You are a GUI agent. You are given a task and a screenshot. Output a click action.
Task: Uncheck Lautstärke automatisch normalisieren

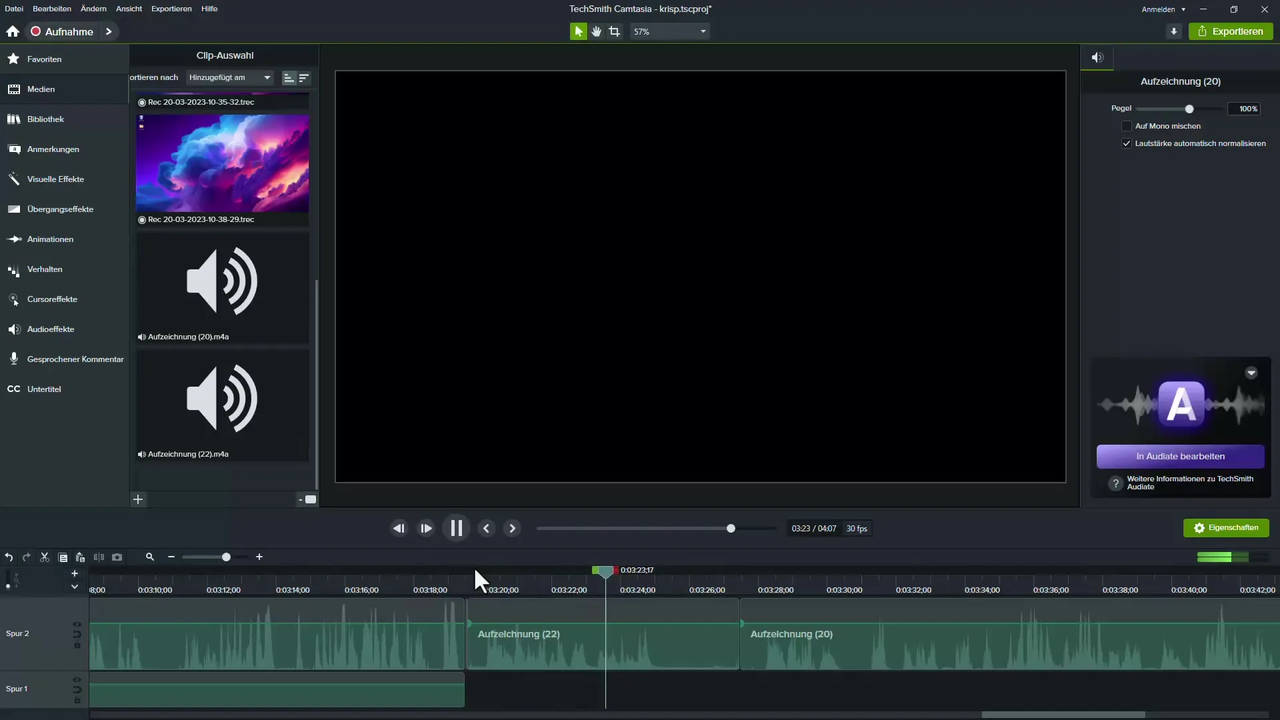coord(1127,143)
